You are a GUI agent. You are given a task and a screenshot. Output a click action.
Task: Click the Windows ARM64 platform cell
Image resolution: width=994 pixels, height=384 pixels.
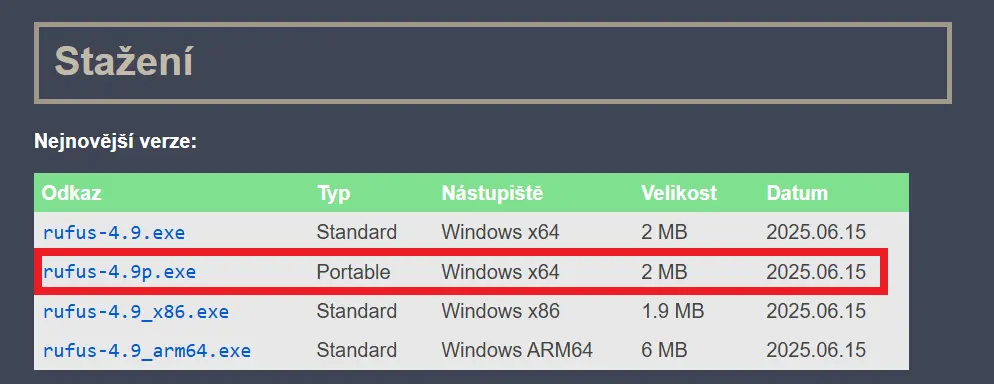pos(517,350)
